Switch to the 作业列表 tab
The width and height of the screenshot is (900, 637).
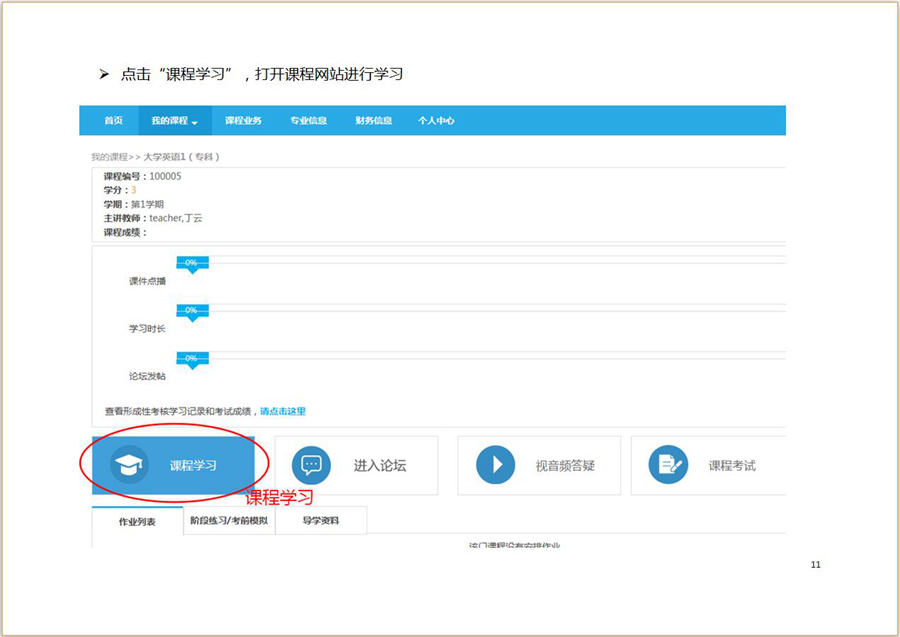click(137, 522)
